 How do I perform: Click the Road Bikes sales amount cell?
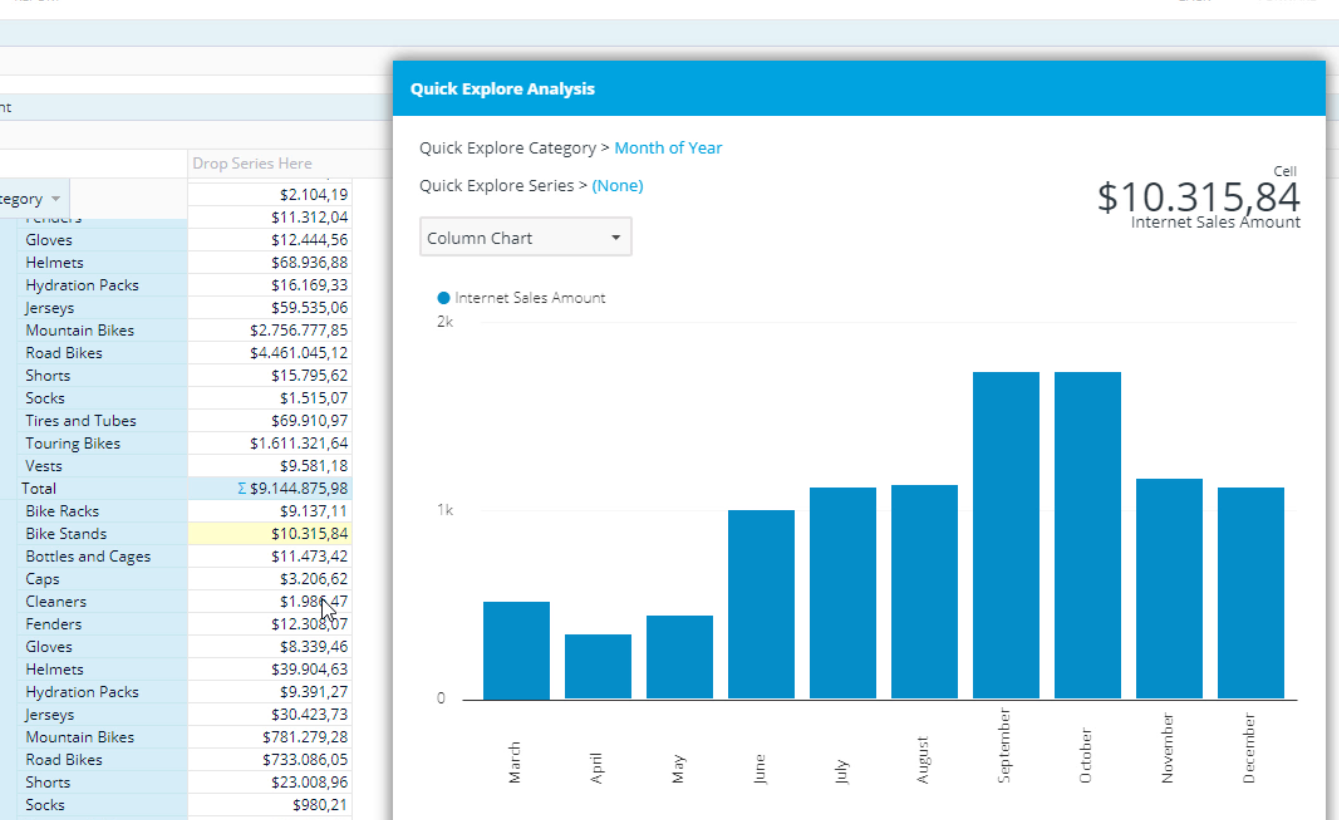[x=300, y=352]
